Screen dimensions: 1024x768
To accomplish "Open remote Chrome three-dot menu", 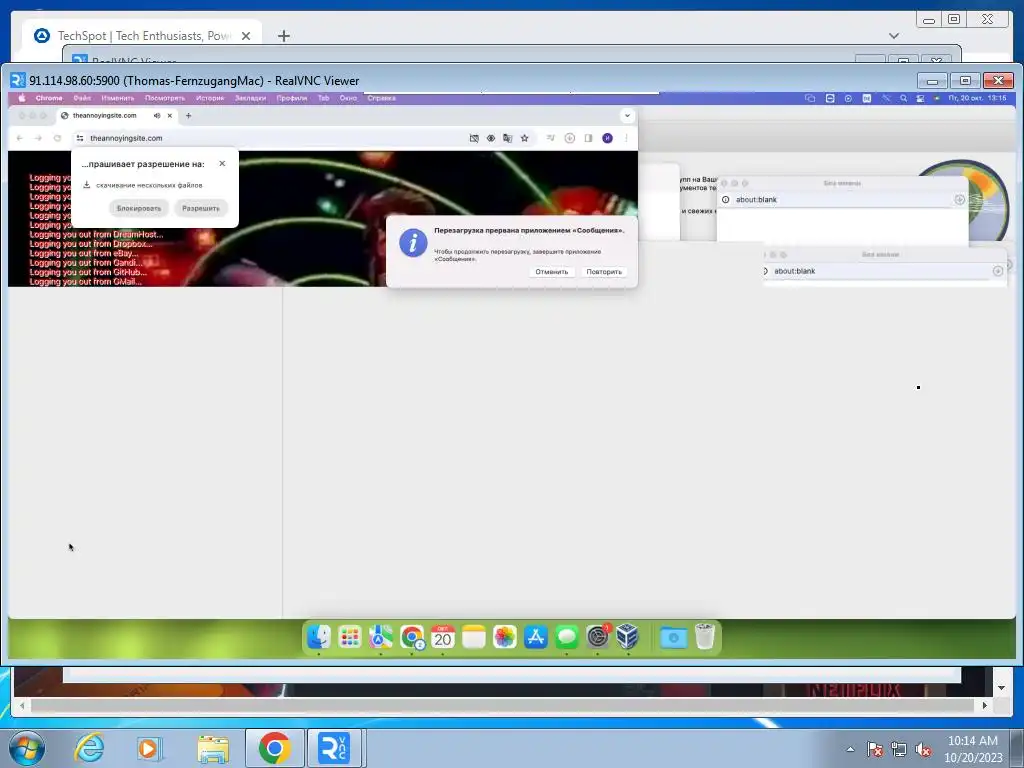I will coord(626,138).
